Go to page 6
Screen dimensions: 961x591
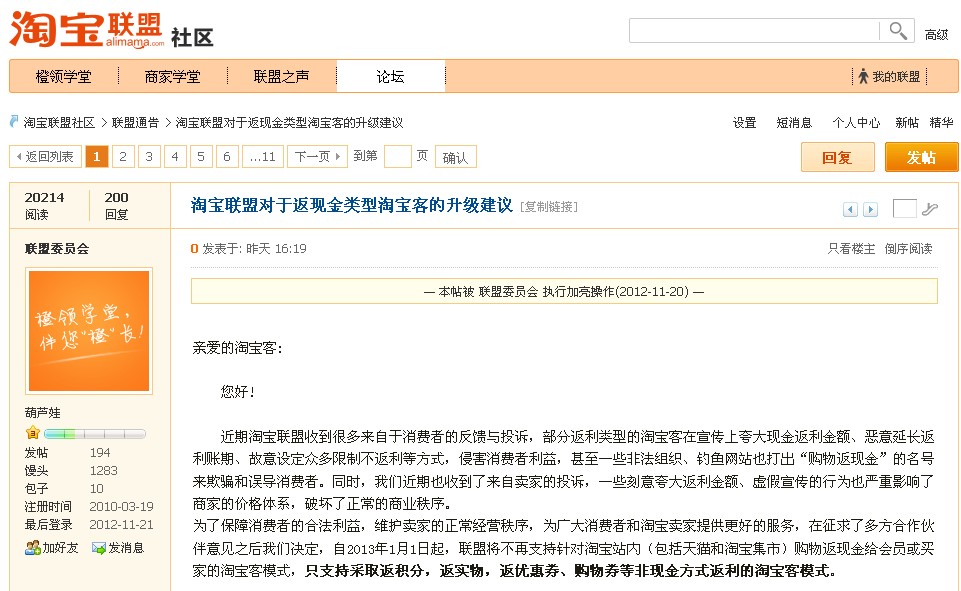click(227, 156)
